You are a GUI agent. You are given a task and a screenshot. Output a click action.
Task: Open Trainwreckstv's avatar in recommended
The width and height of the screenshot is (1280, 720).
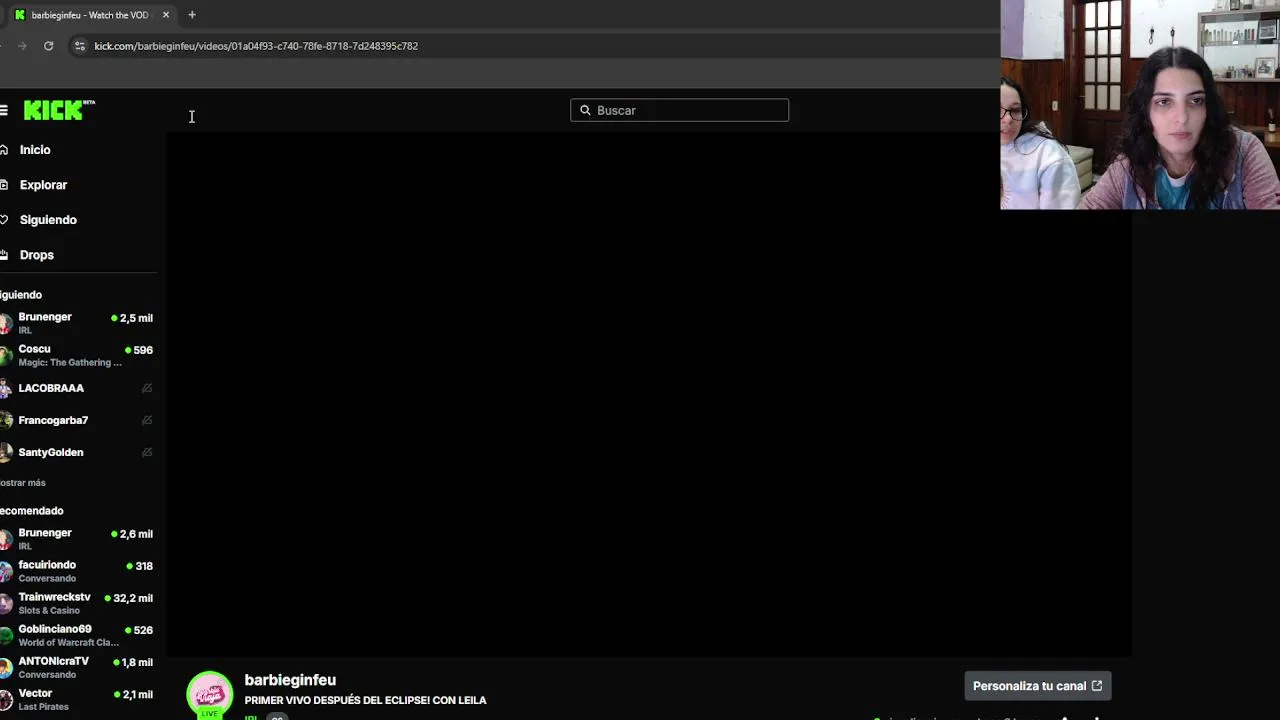(6, 603)
